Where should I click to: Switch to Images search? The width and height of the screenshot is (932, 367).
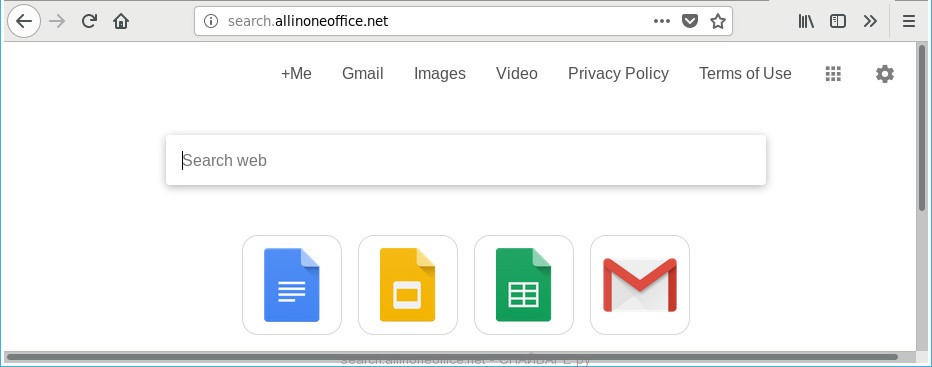(440, 73)
